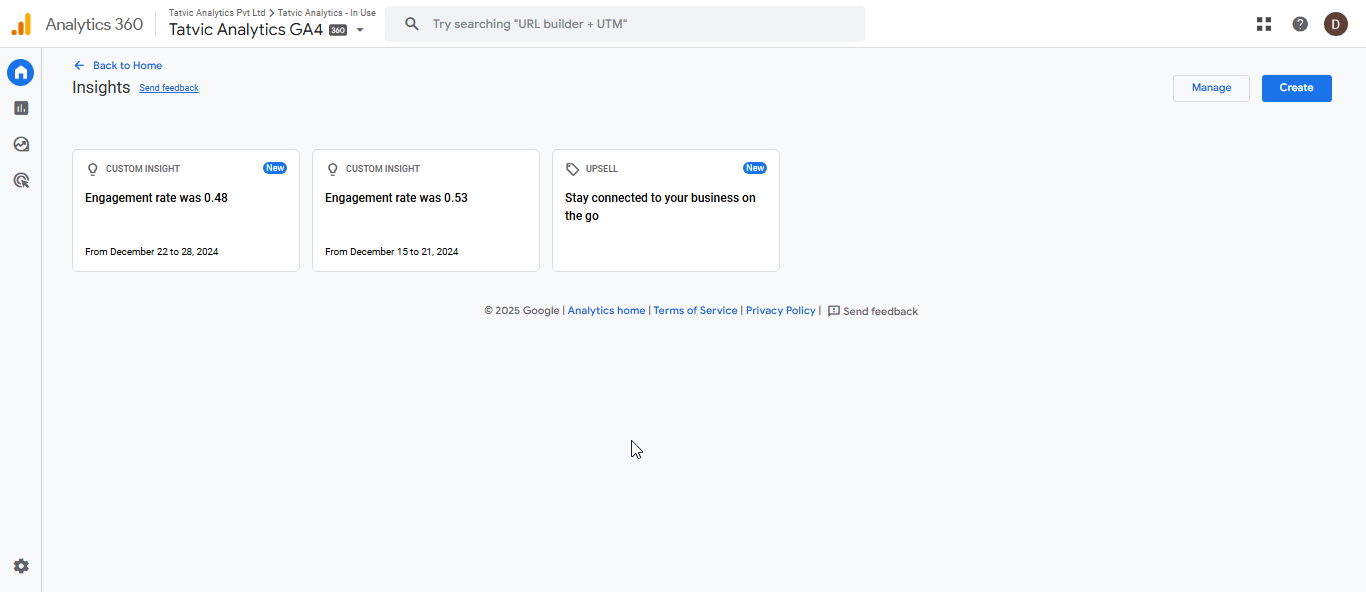Viewport: 1366px width, 592px height.
Task: Click the search input field
Action: [625, 24]
